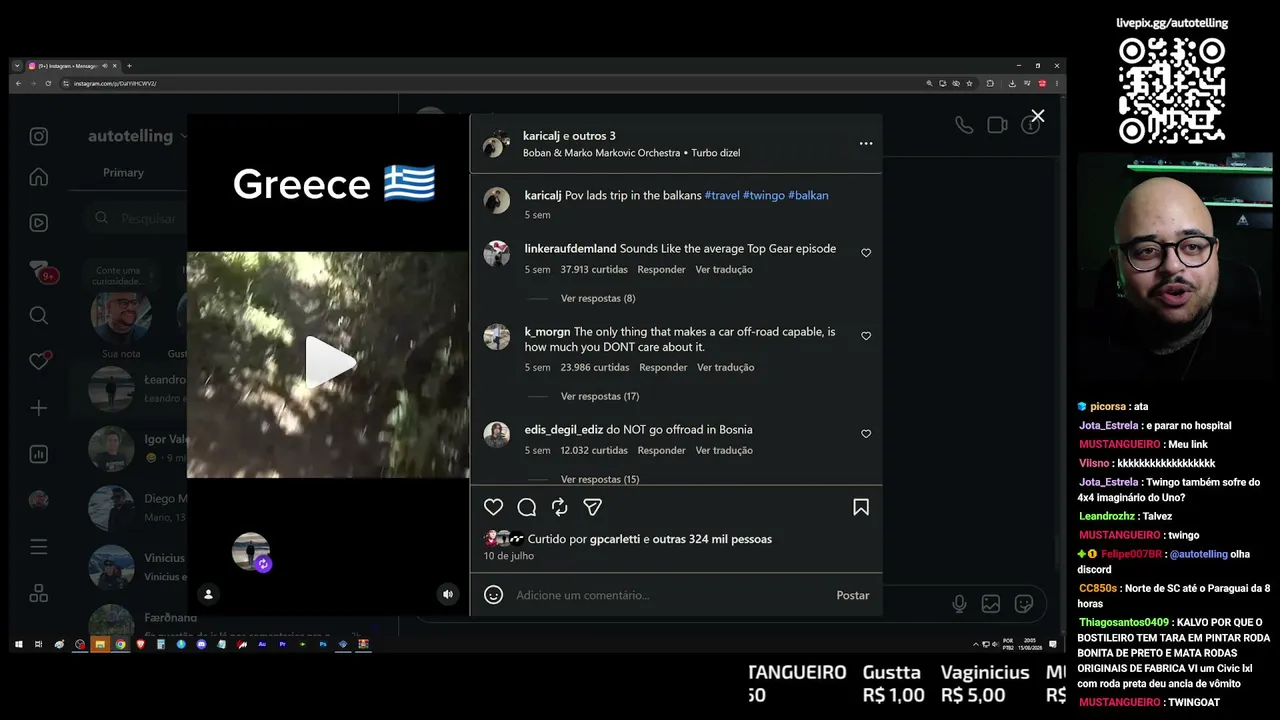Open karicalj's profile from post header
Viewport: 1280px width, 720px height.
tap(541, 136)
